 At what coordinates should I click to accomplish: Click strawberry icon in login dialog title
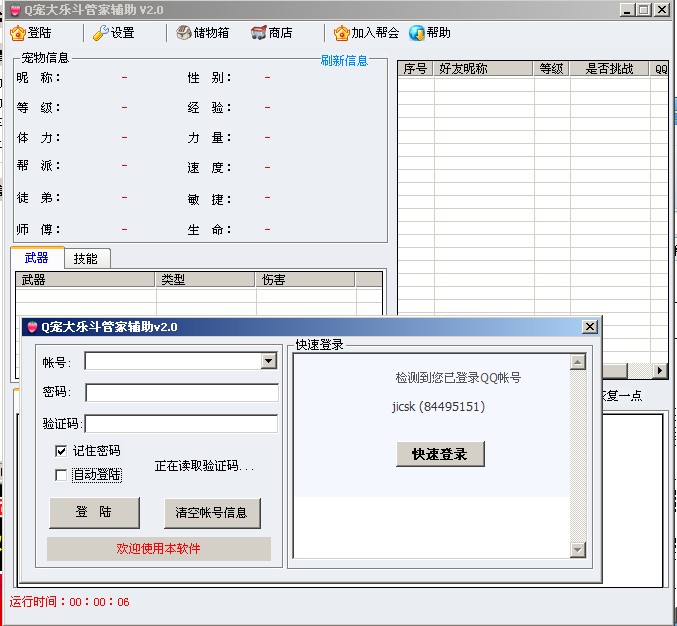coord(32,327)
